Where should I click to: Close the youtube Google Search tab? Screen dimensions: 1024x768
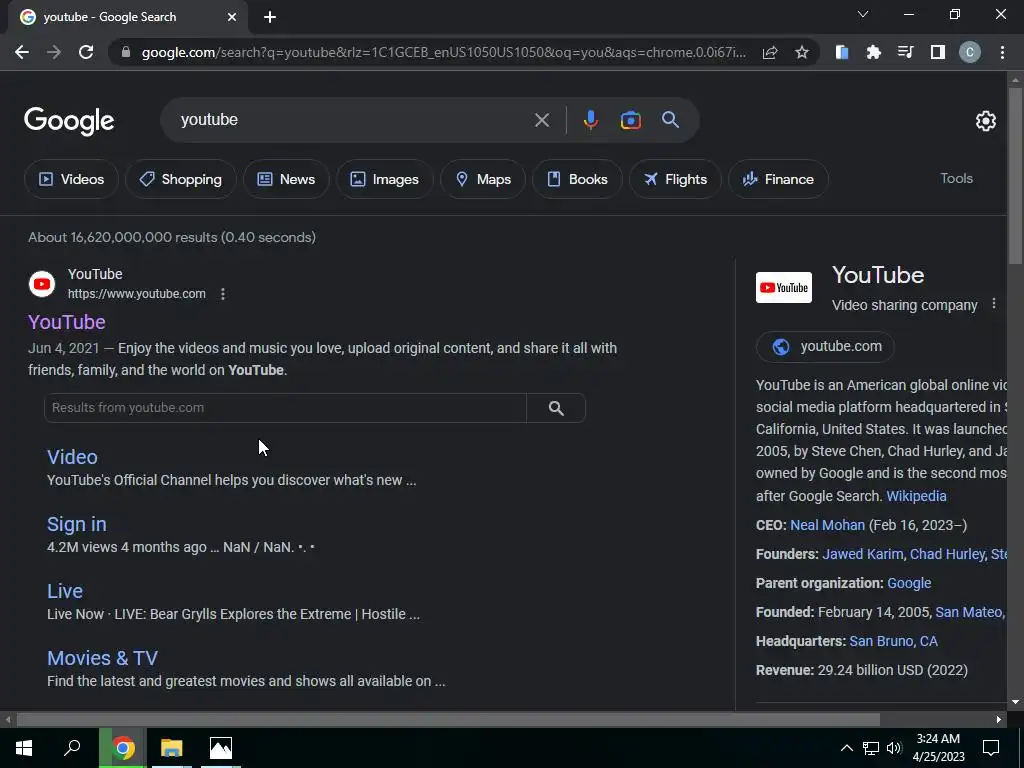[232, 17]
